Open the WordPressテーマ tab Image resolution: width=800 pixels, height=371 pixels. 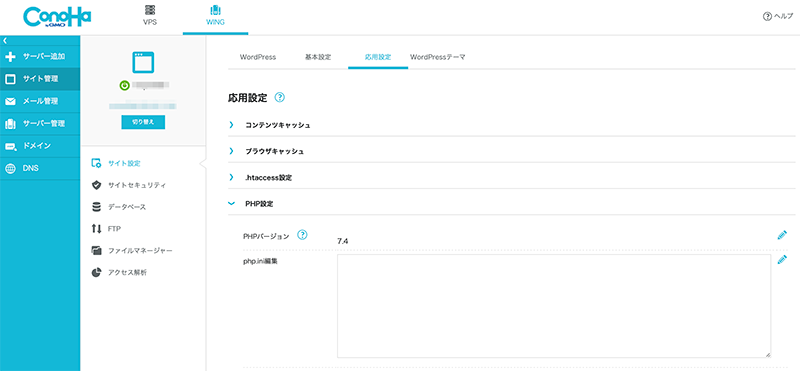(x=438, y=57)
